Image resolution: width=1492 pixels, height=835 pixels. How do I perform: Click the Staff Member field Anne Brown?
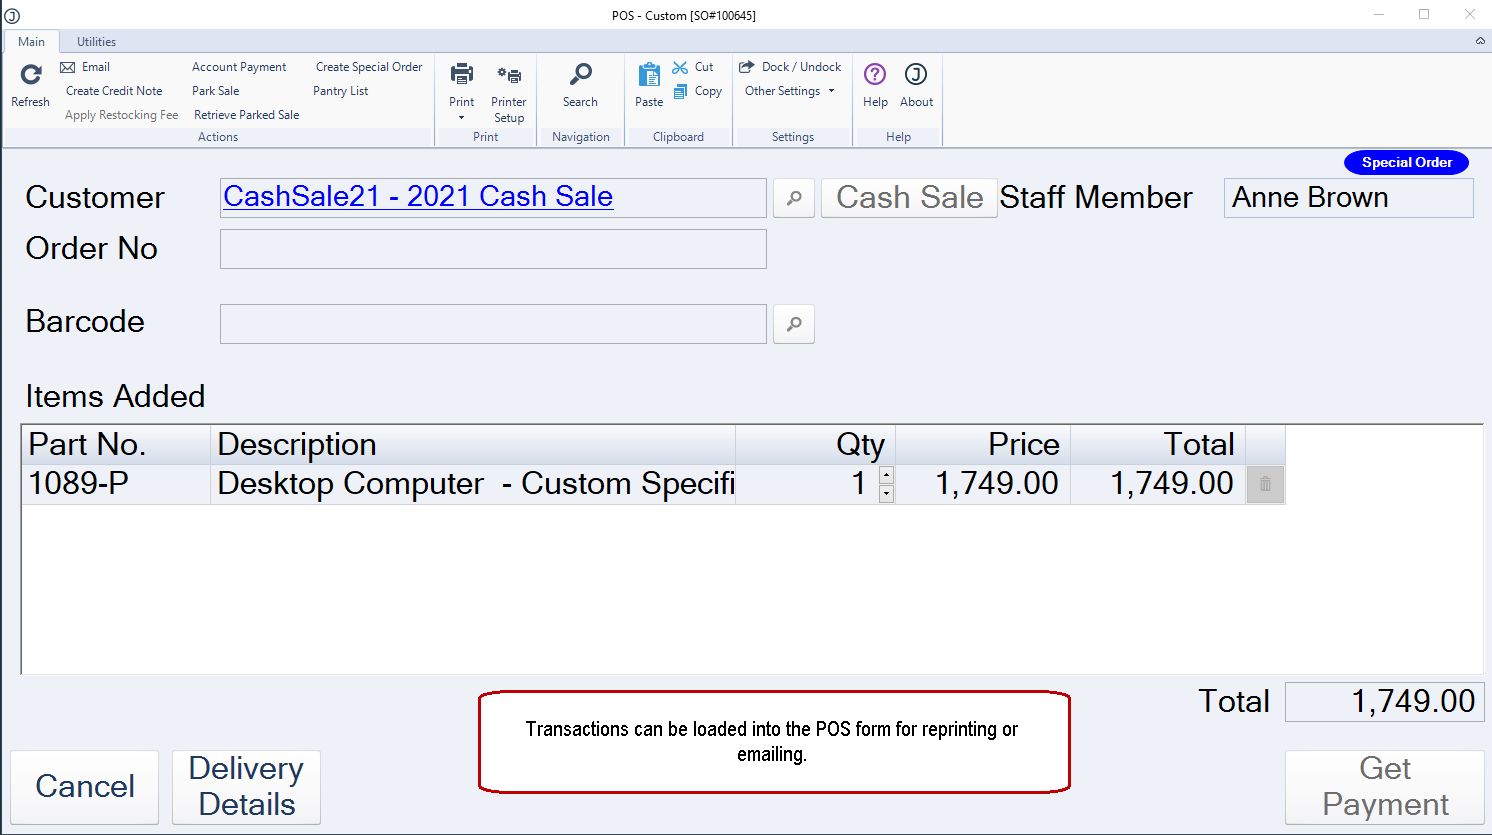click(1348, 198)
